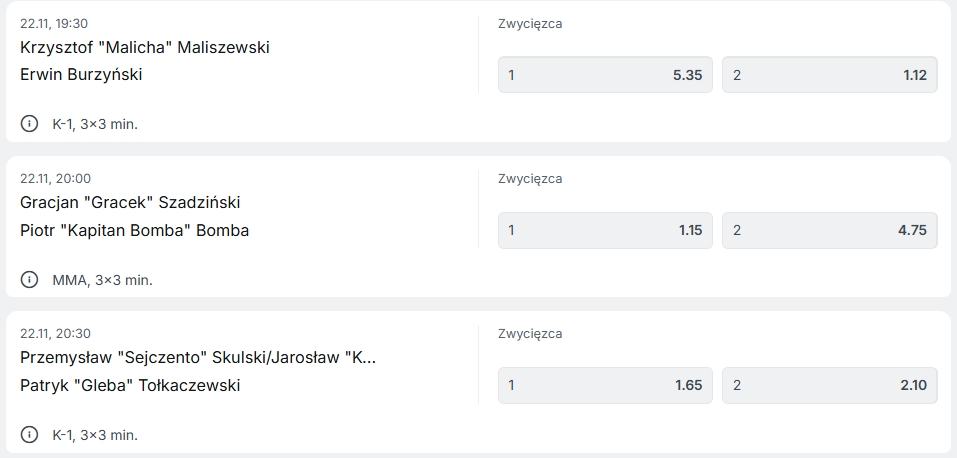Click info icon next to K-1 Maliszewski fight
The width and height of the screenshot is (957, 458).
(30, 124)
